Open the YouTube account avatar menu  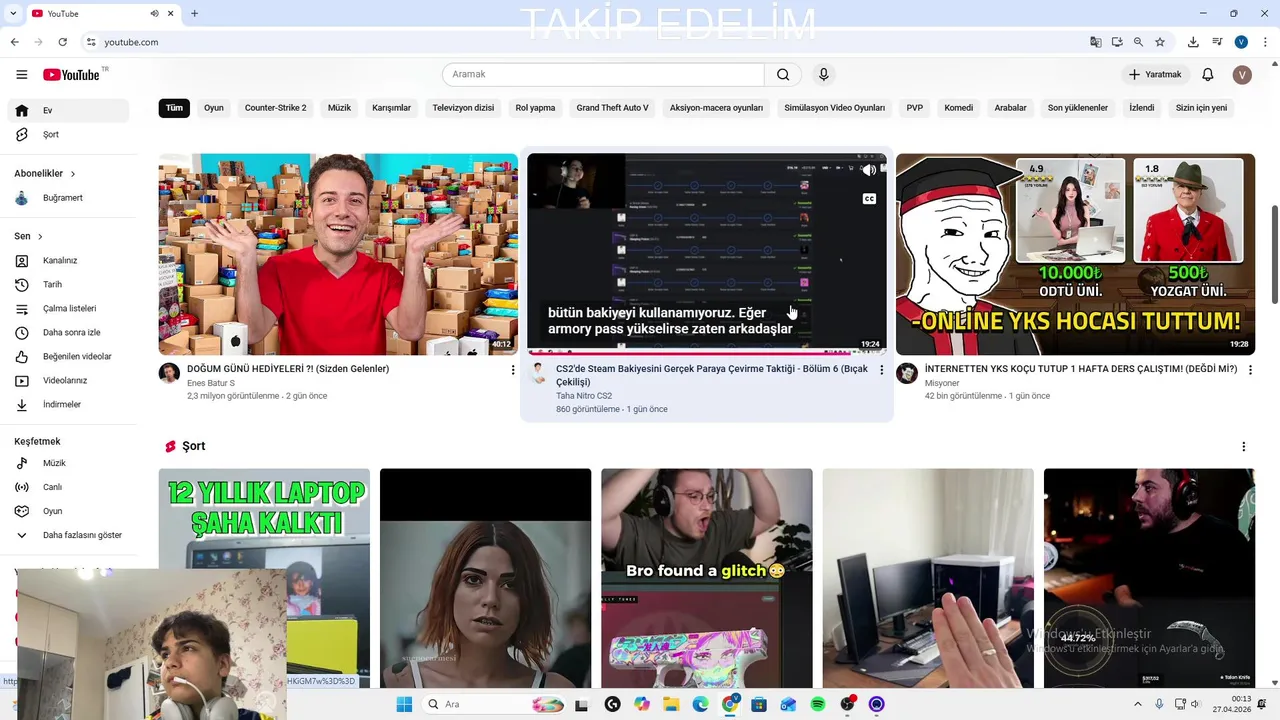tap(1242, 75)
